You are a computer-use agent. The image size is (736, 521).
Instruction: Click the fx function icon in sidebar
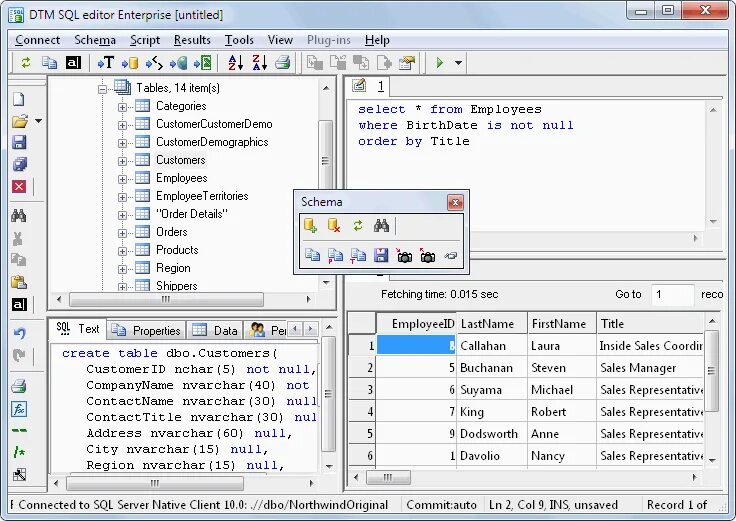[x=19, y=409]
